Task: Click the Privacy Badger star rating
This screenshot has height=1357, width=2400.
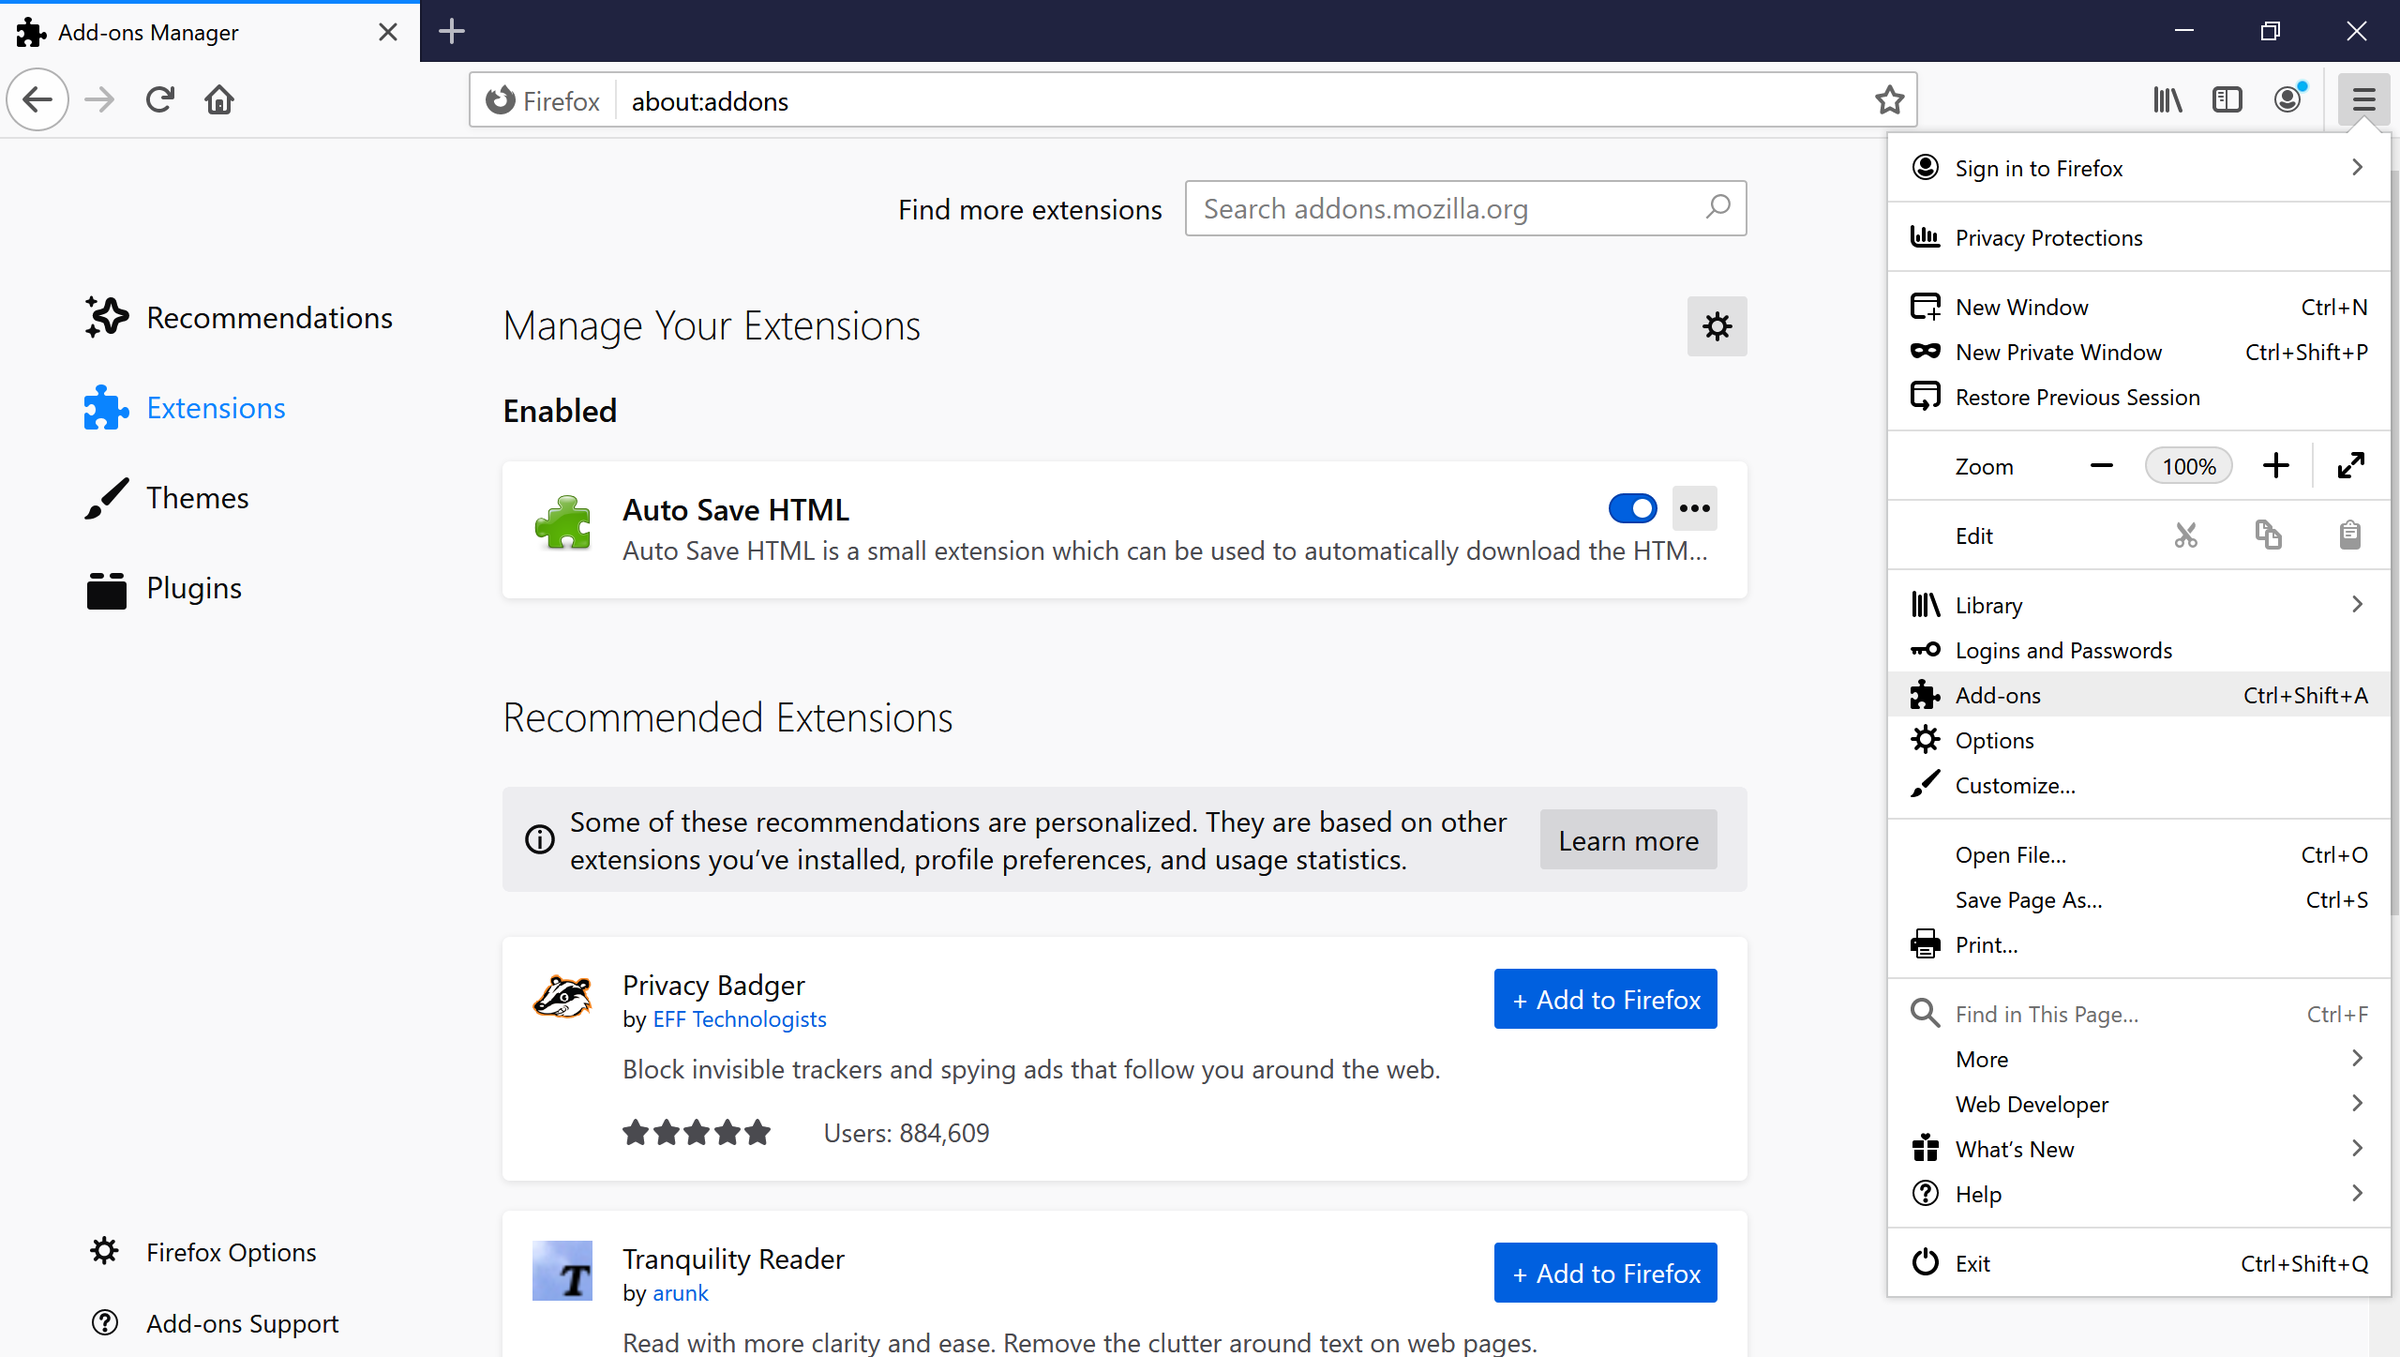Action: point(696,1133)
